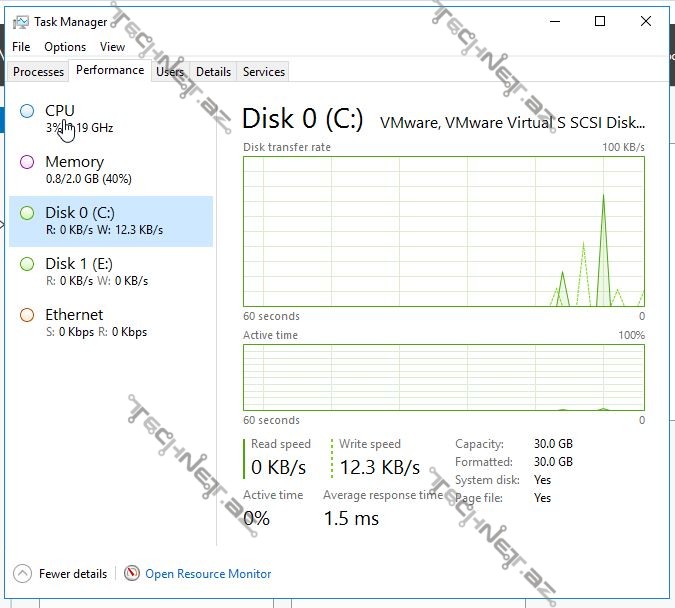
Task: Switch to the Users tab
Action: click(x=170, y=72)
